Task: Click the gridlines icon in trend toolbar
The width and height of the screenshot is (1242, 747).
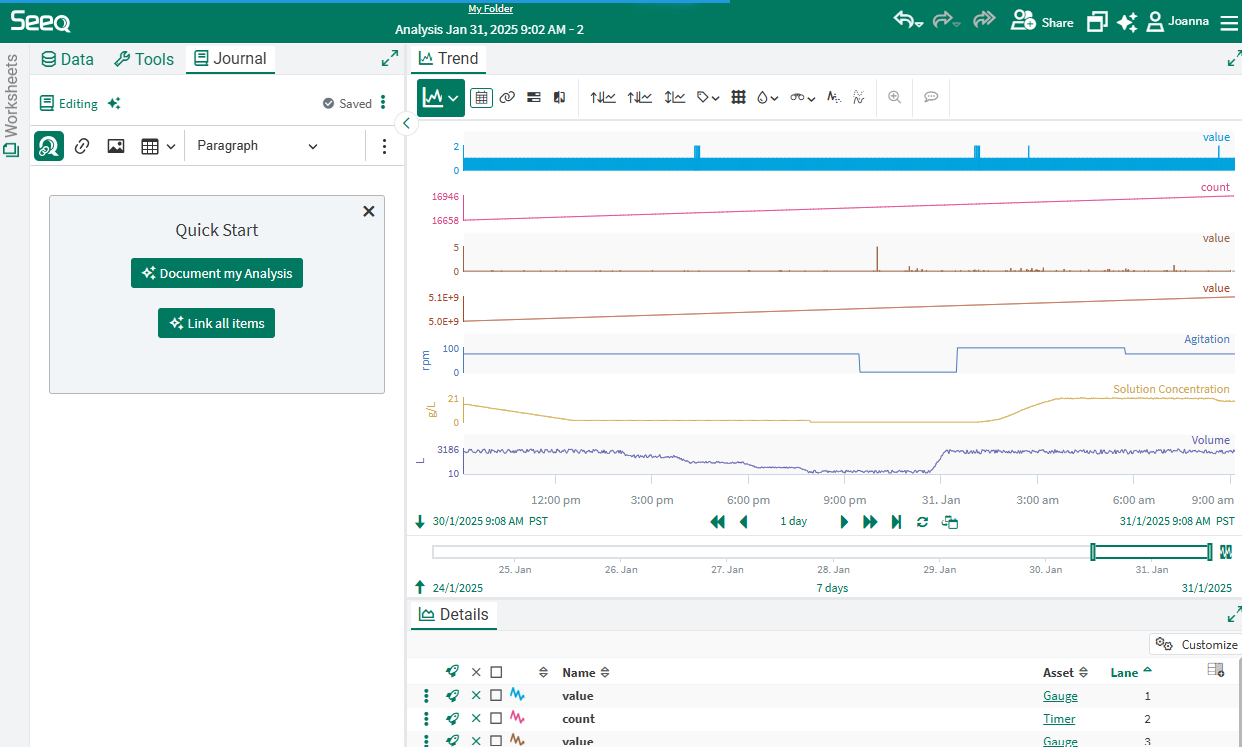Action: click(x=739, y=98)
